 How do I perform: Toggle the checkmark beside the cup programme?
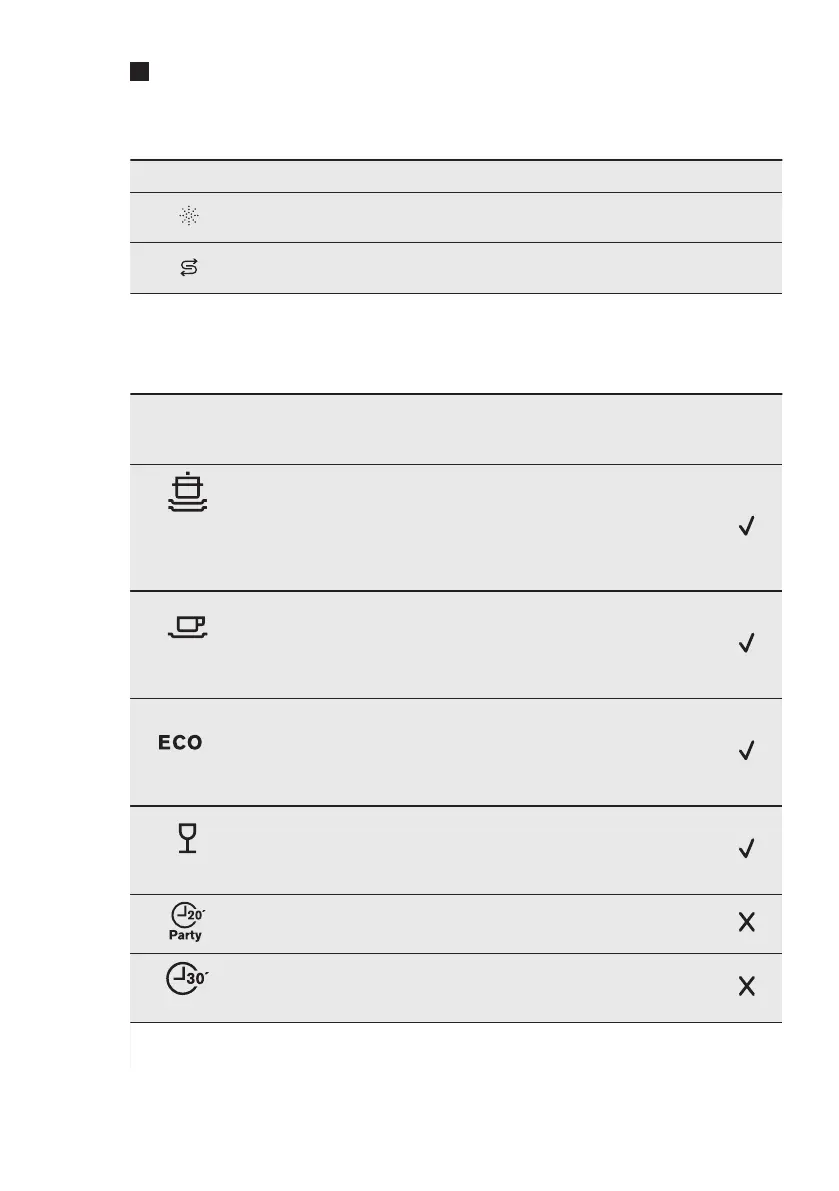tap(746, 644)
